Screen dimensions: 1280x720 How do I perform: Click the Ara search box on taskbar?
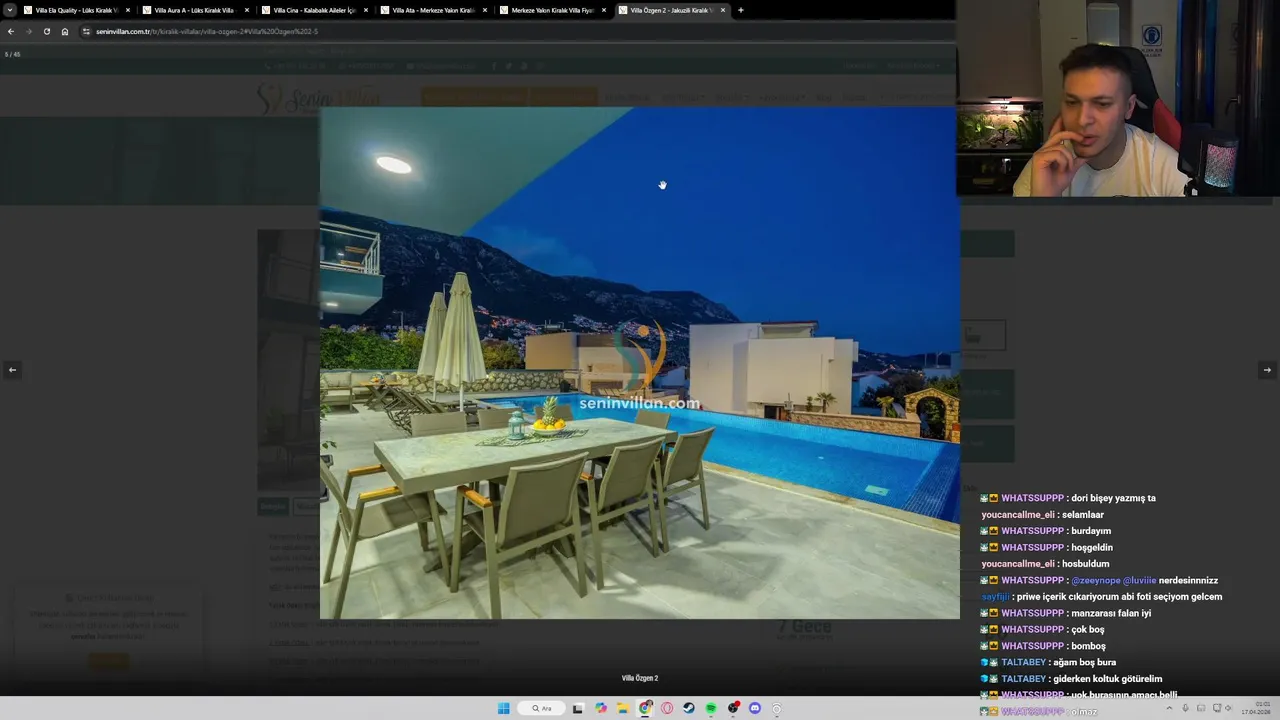(x=542, y=709)
